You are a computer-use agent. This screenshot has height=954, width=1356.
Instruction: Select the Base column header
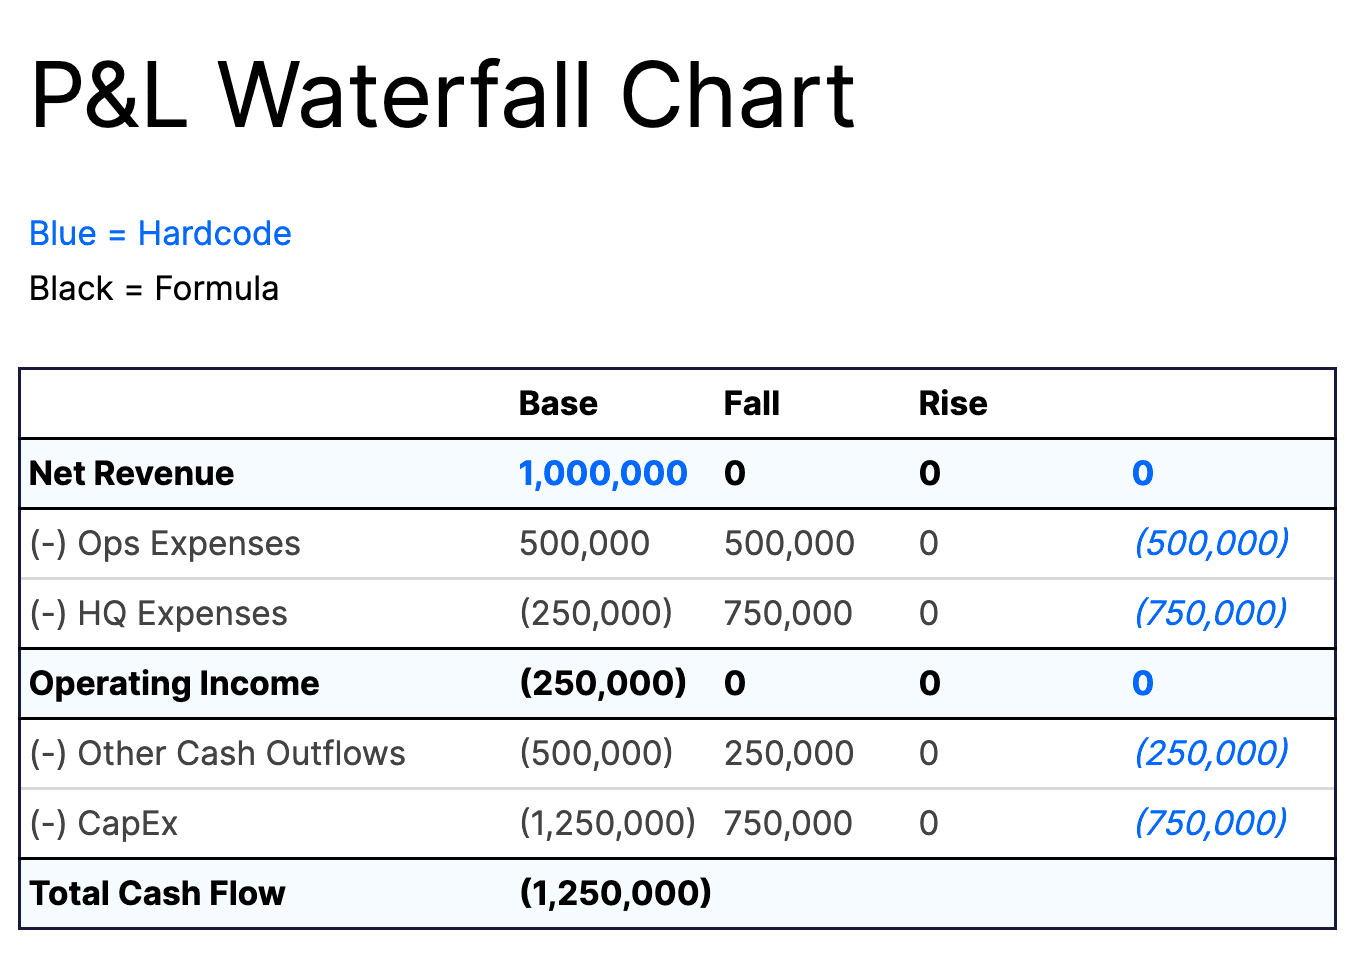click(558, 403)
